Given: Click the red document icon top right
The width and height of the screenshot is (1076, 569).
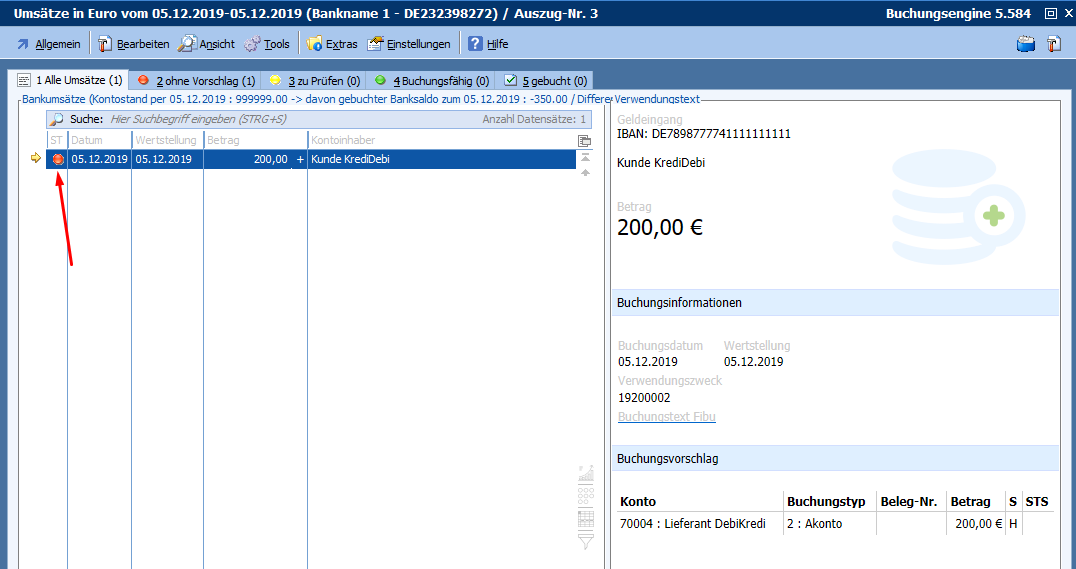Looking at the screenshot, I should [1053, 44].
